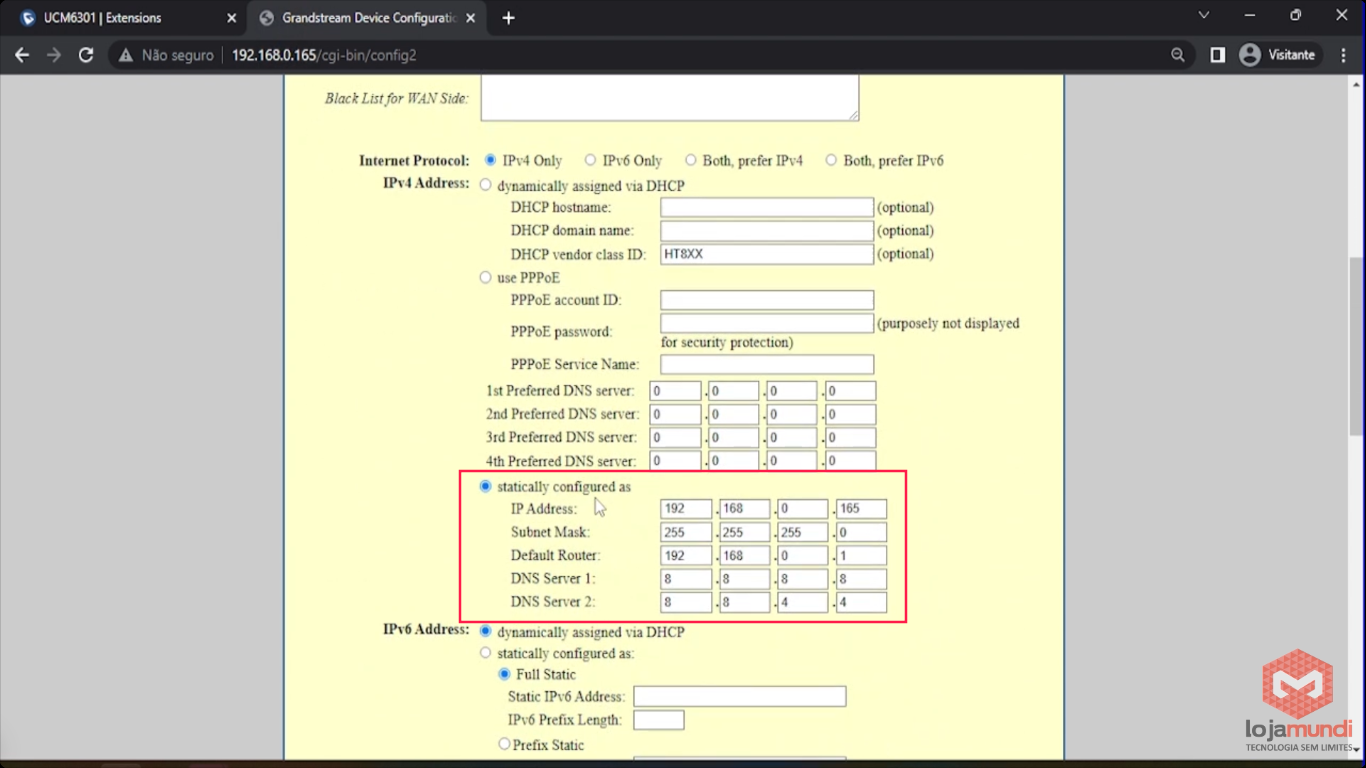Open Chrome three-dot menu

(x=1343, y=55)
